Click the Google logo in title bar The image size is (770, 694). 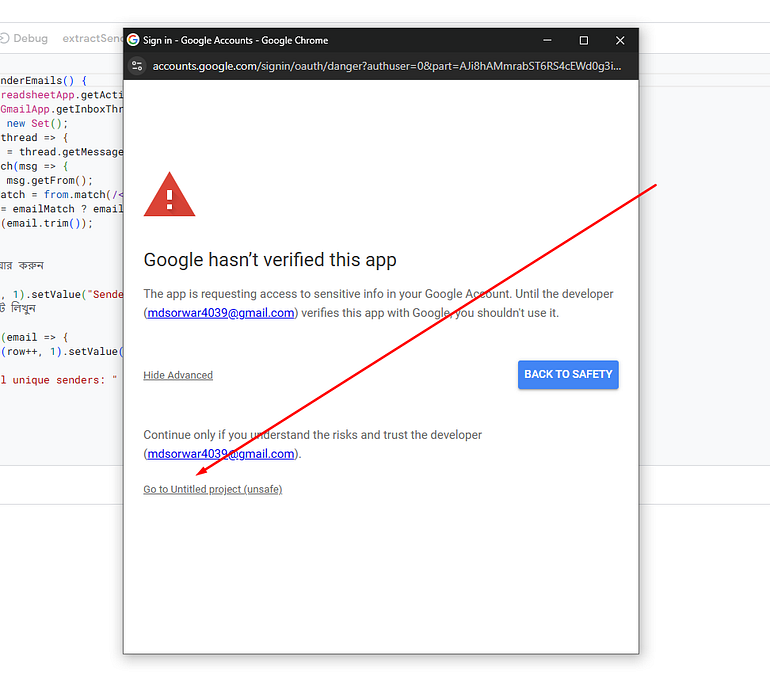click(133, 40)
